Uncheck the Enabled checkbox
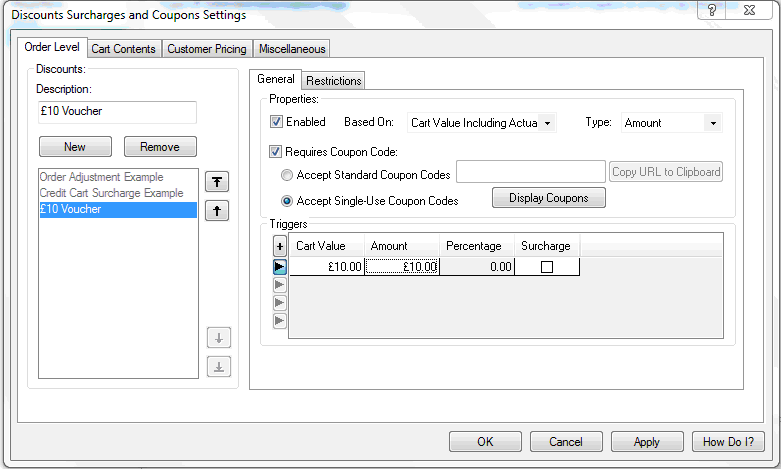This screenshot has height=469, width=781. tap(277, 122)
